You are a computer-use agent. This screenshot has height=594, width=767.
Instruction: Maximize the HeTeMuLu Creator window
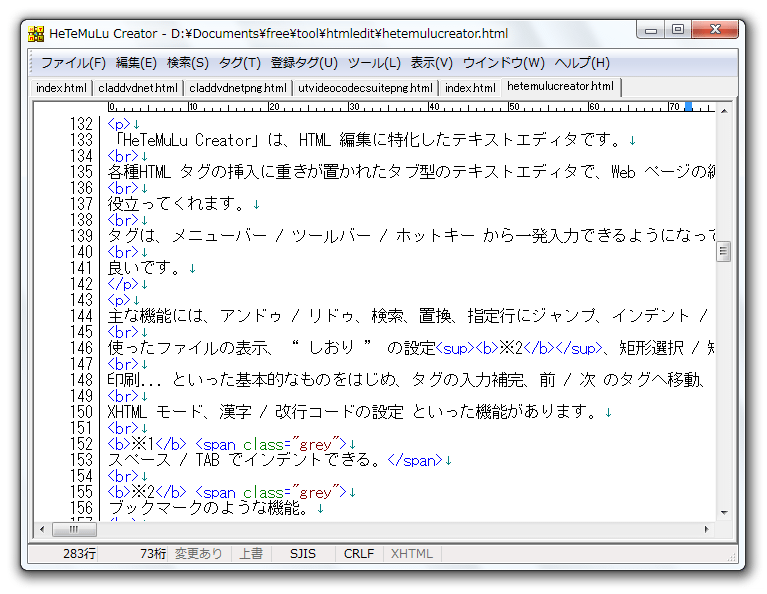678,30
